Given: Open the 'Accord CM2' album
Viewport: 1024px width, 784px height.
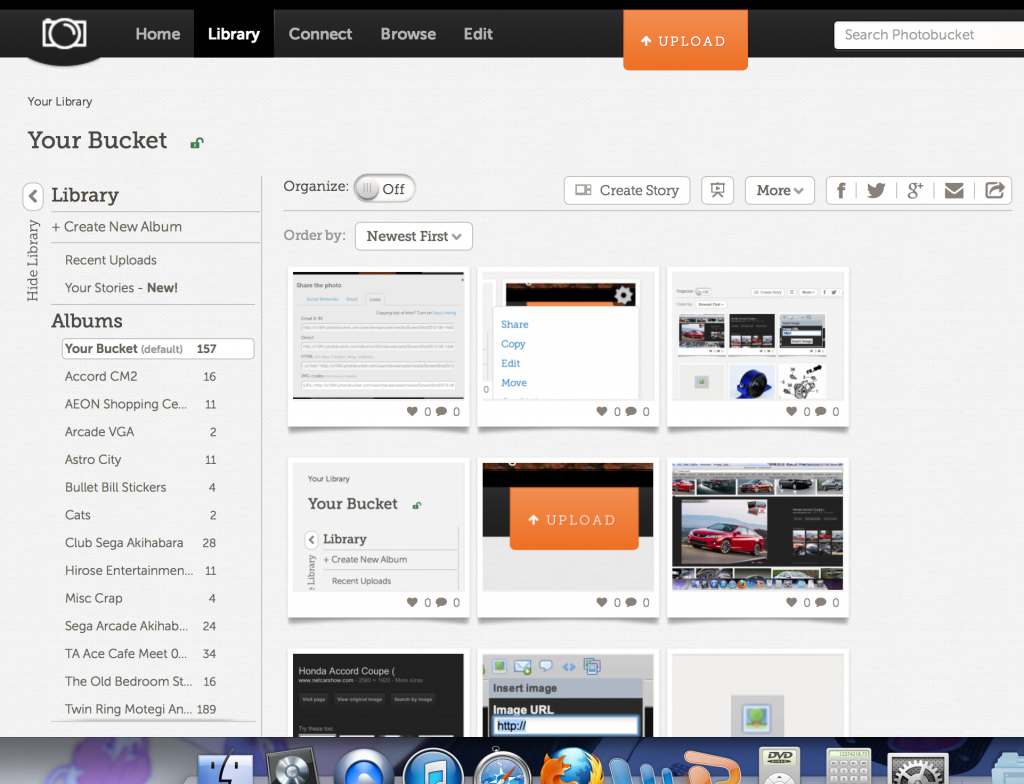Looking at the screenshot, I should click(140, 376).
